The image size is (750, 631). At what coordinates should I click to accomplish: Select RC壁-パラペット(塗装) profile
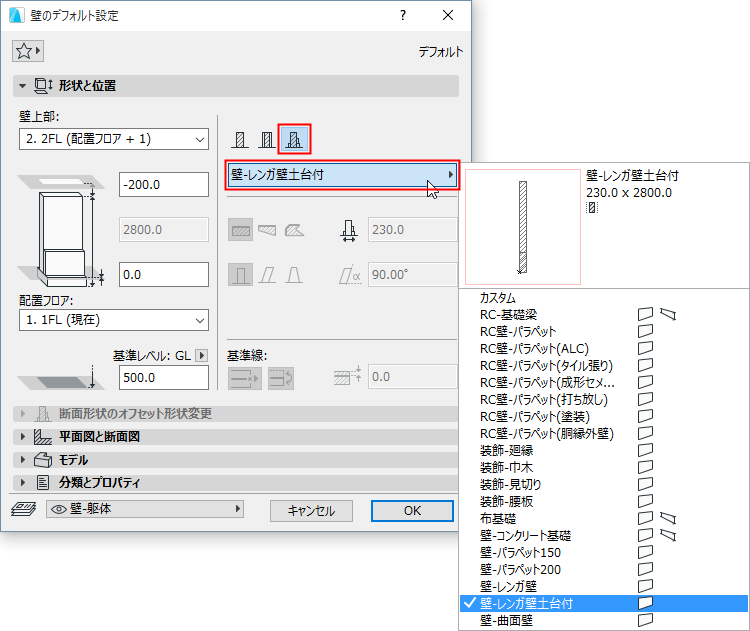(x=604, y=416)
